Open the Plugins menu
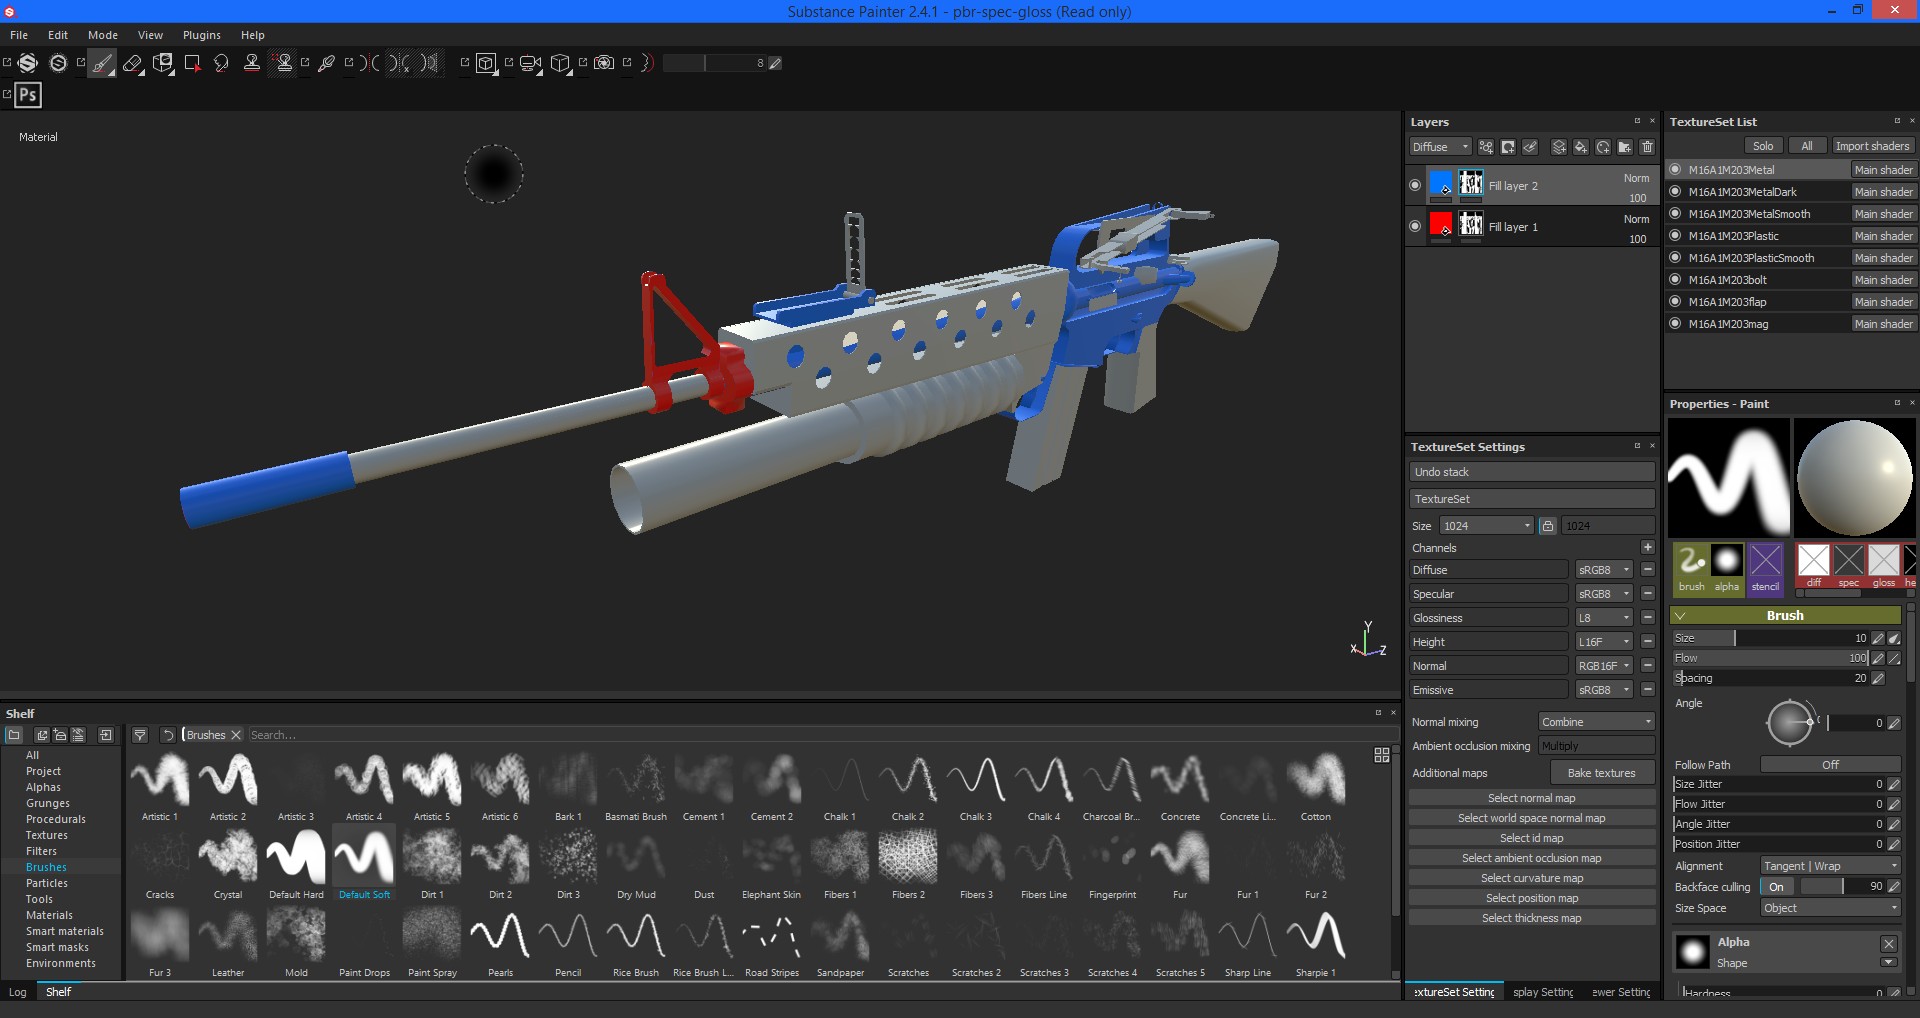 coord(202,35)
